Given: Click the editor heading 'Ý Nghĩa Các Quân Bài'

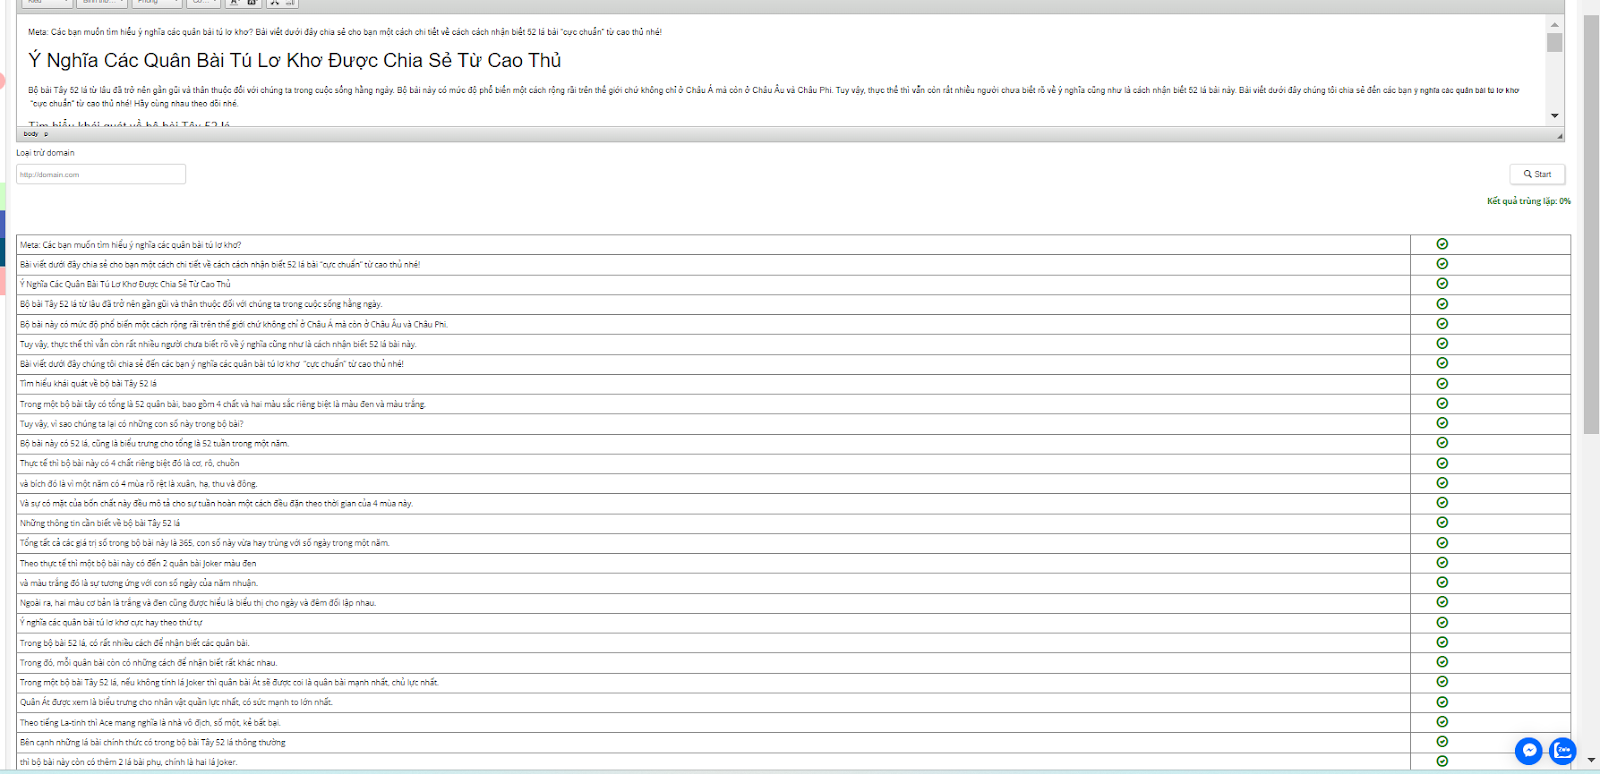Looking at the screenshot, I should pos(294,61).
